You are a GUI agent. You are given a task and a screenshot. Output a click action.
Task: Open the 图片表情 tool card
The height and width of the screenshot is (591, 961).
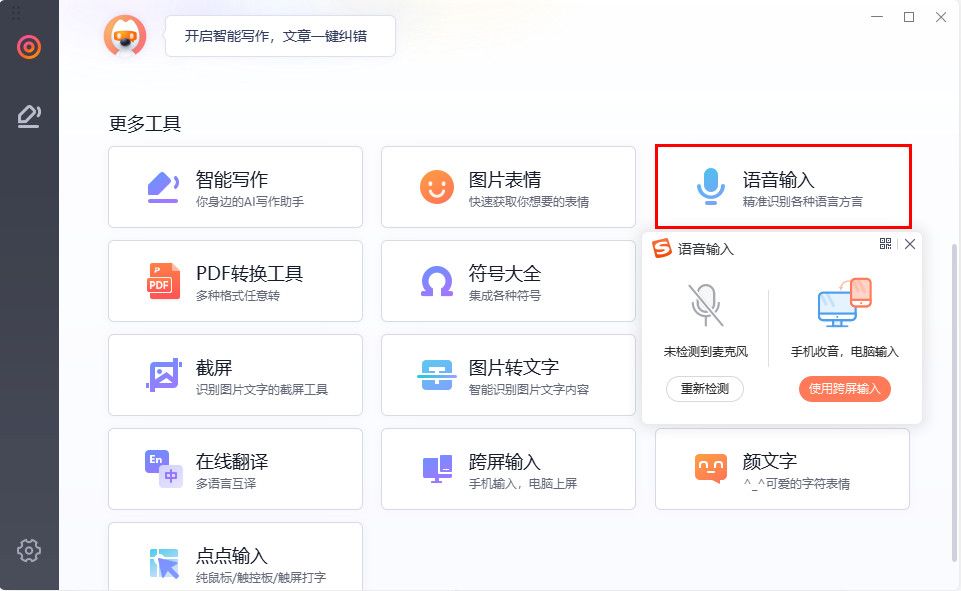pos(508,187)
